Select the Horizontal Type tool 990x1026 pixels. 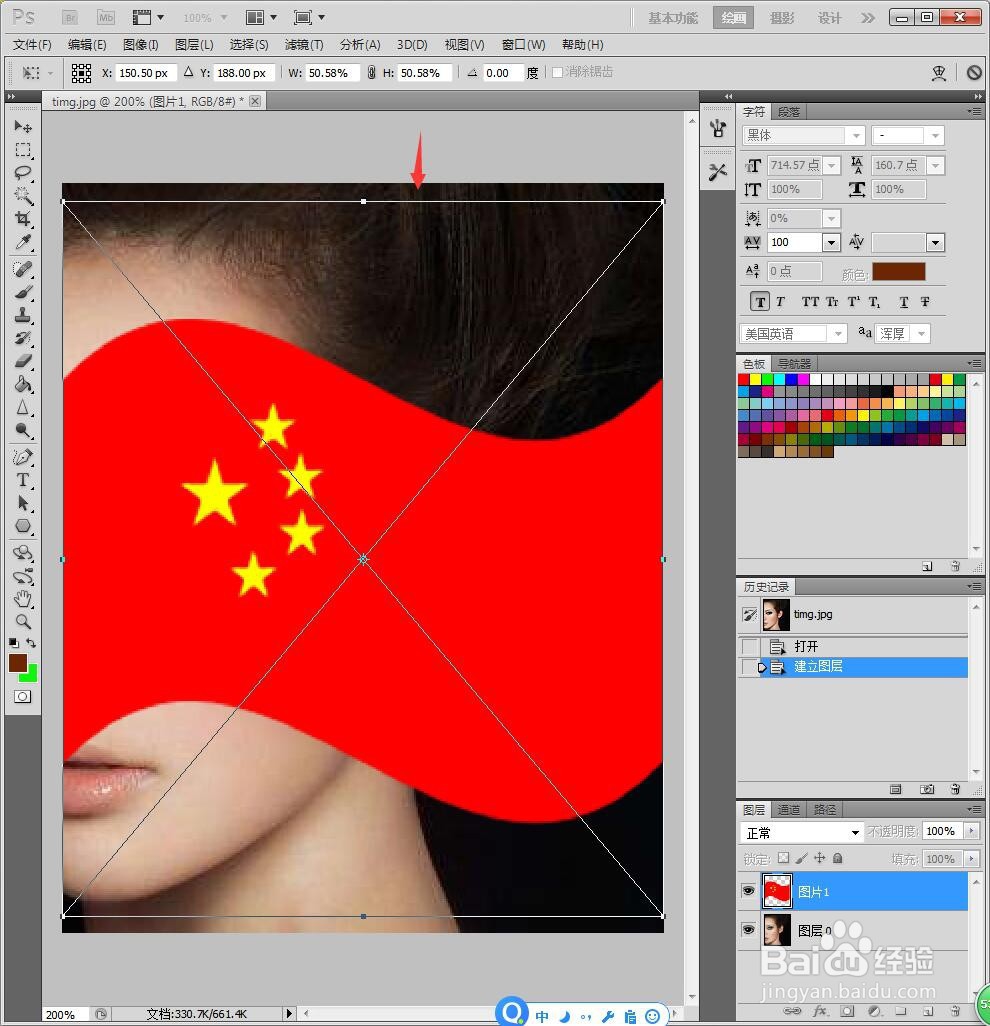(x=23, y=480)
